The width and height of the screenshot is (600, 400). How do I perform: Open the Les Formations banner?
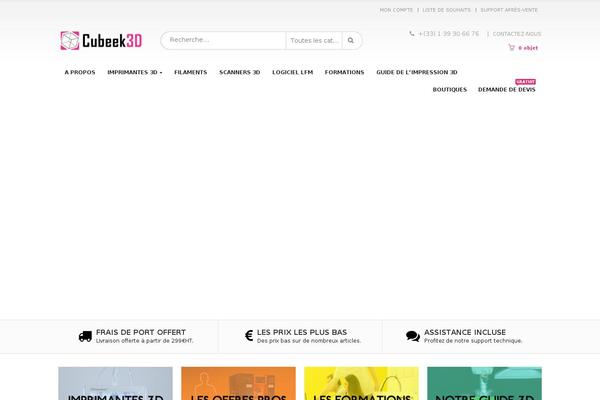click(361, 384)
